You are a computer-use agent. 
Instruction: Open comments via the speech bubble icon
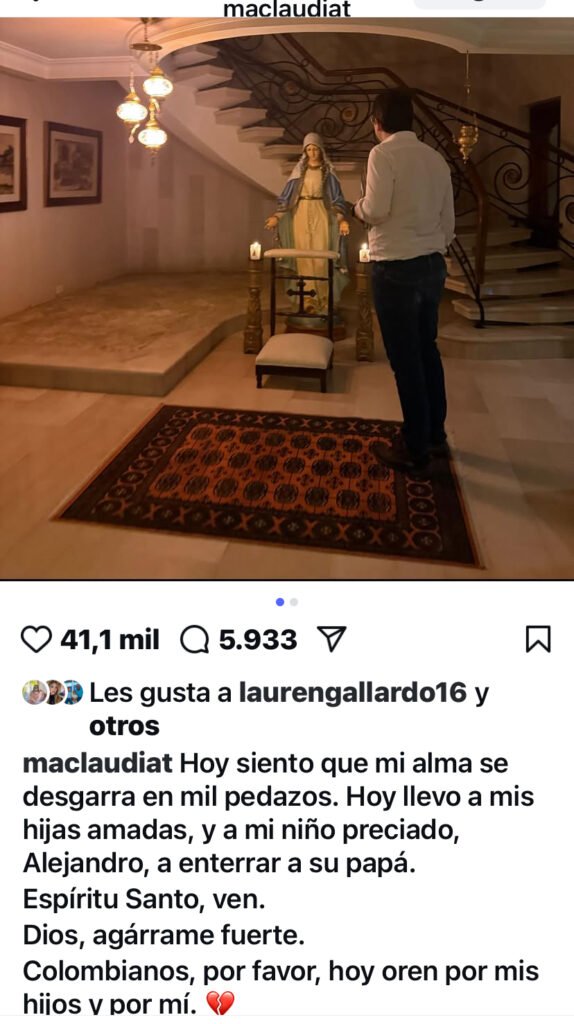tap(195, 640)
